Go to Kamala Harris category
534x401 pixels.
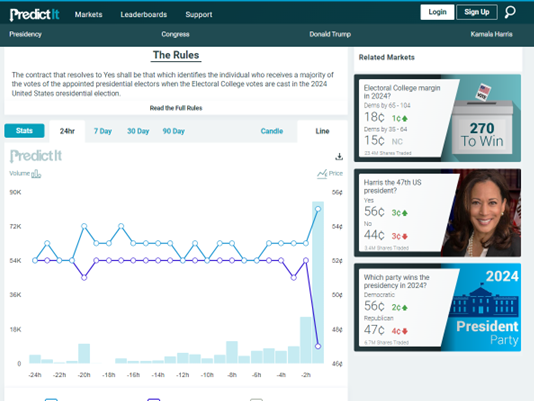[491, 34]
